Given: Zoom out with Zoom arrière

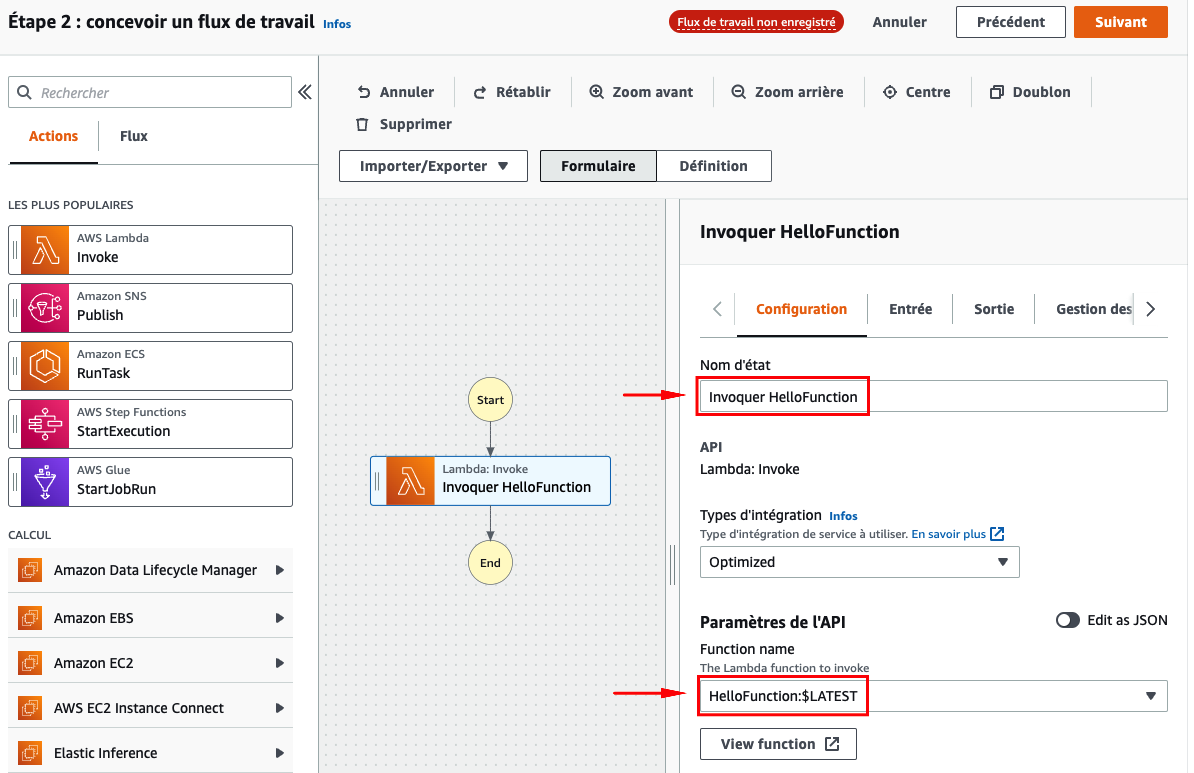Looking at the screenshot, I should pos(787,92).
